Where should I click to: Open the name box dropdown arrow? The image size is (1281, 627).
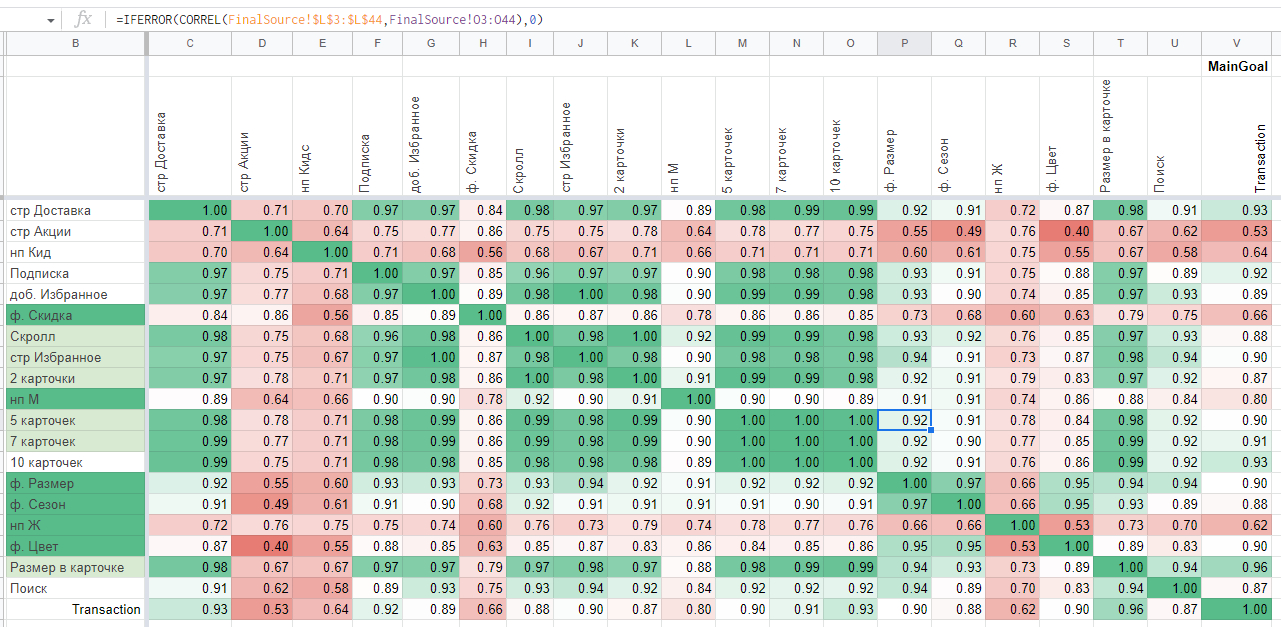(51, 19)
